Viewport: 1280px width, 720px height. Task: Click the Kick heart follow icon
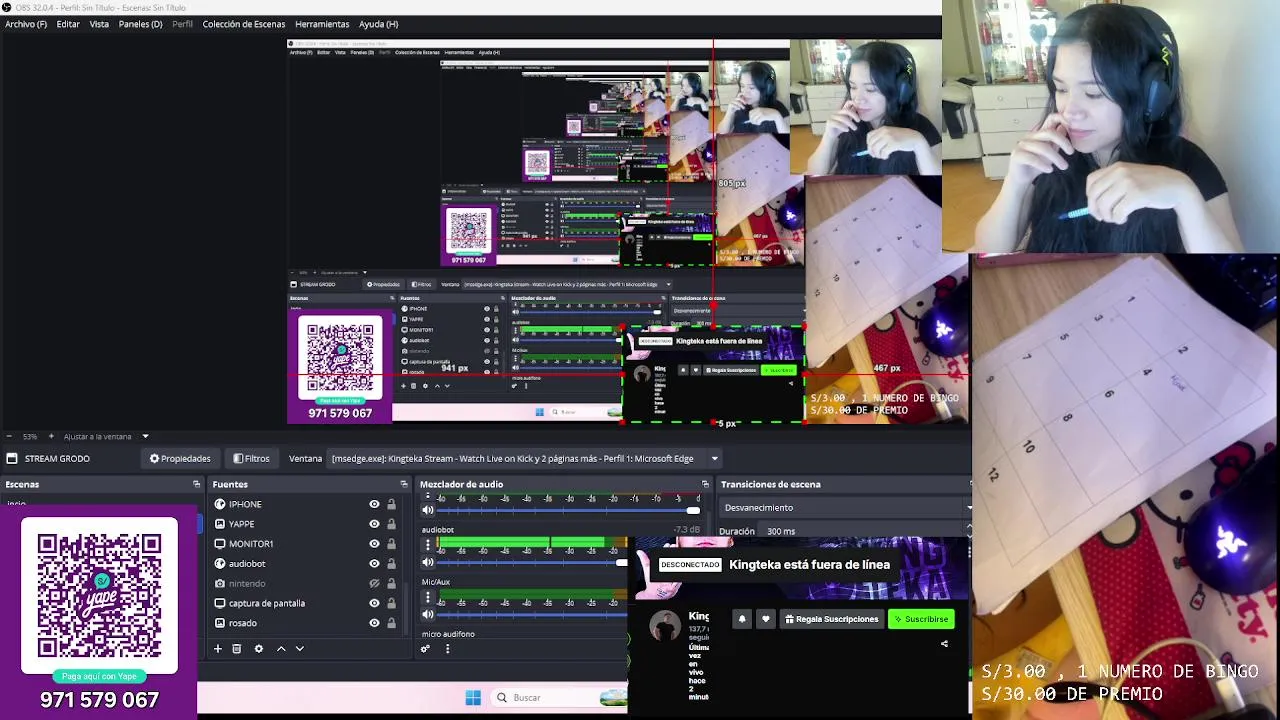tap(766, 619)
